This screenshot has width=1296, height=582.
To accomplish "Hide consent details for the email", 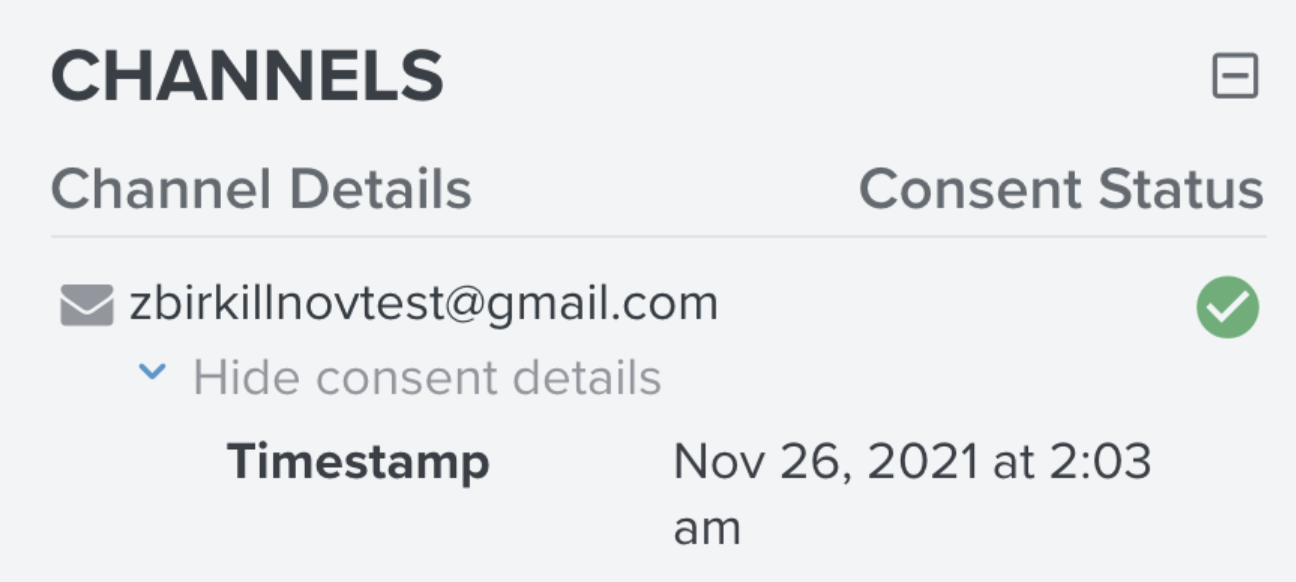I will pyautogui.click(x=427, y=377).
